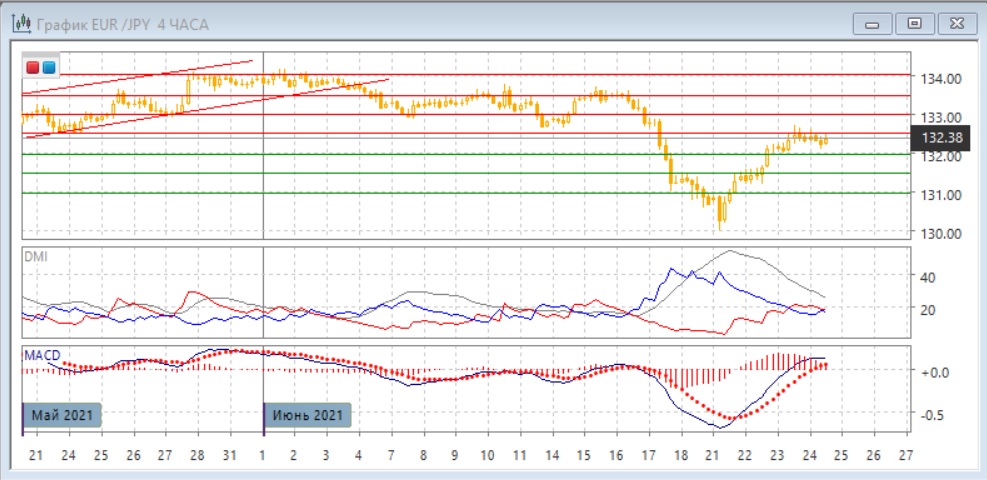
Task: Click the MACD scale value -0.5
Action: [933, 415]
